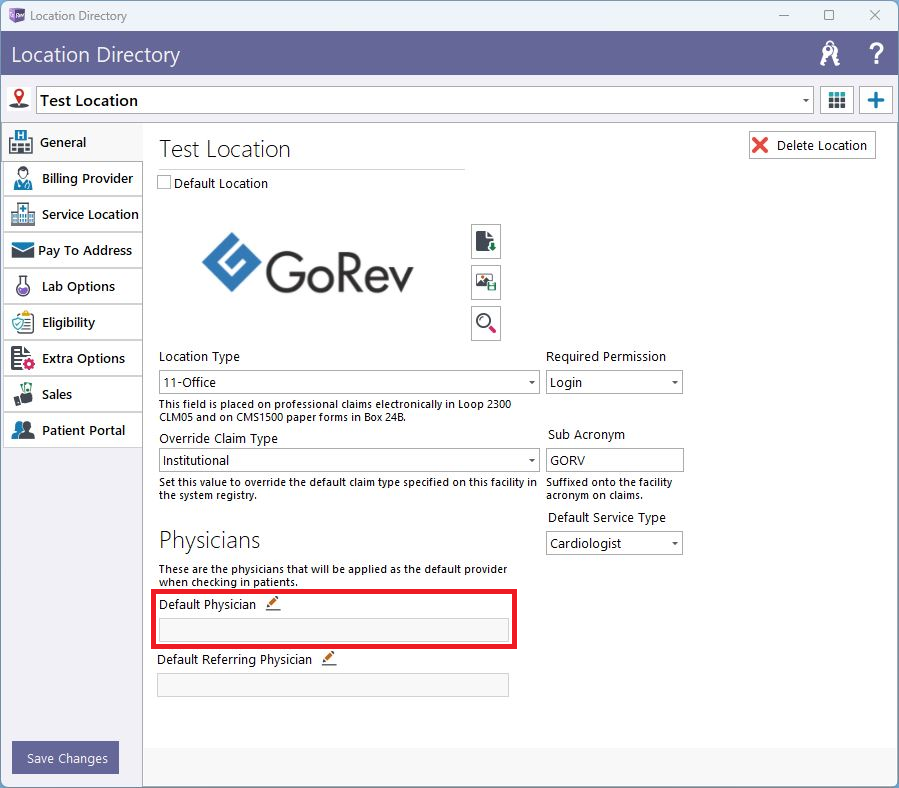Click the red map pin location icon
This screenshot has width=899, height=788.
pos(19,99)
